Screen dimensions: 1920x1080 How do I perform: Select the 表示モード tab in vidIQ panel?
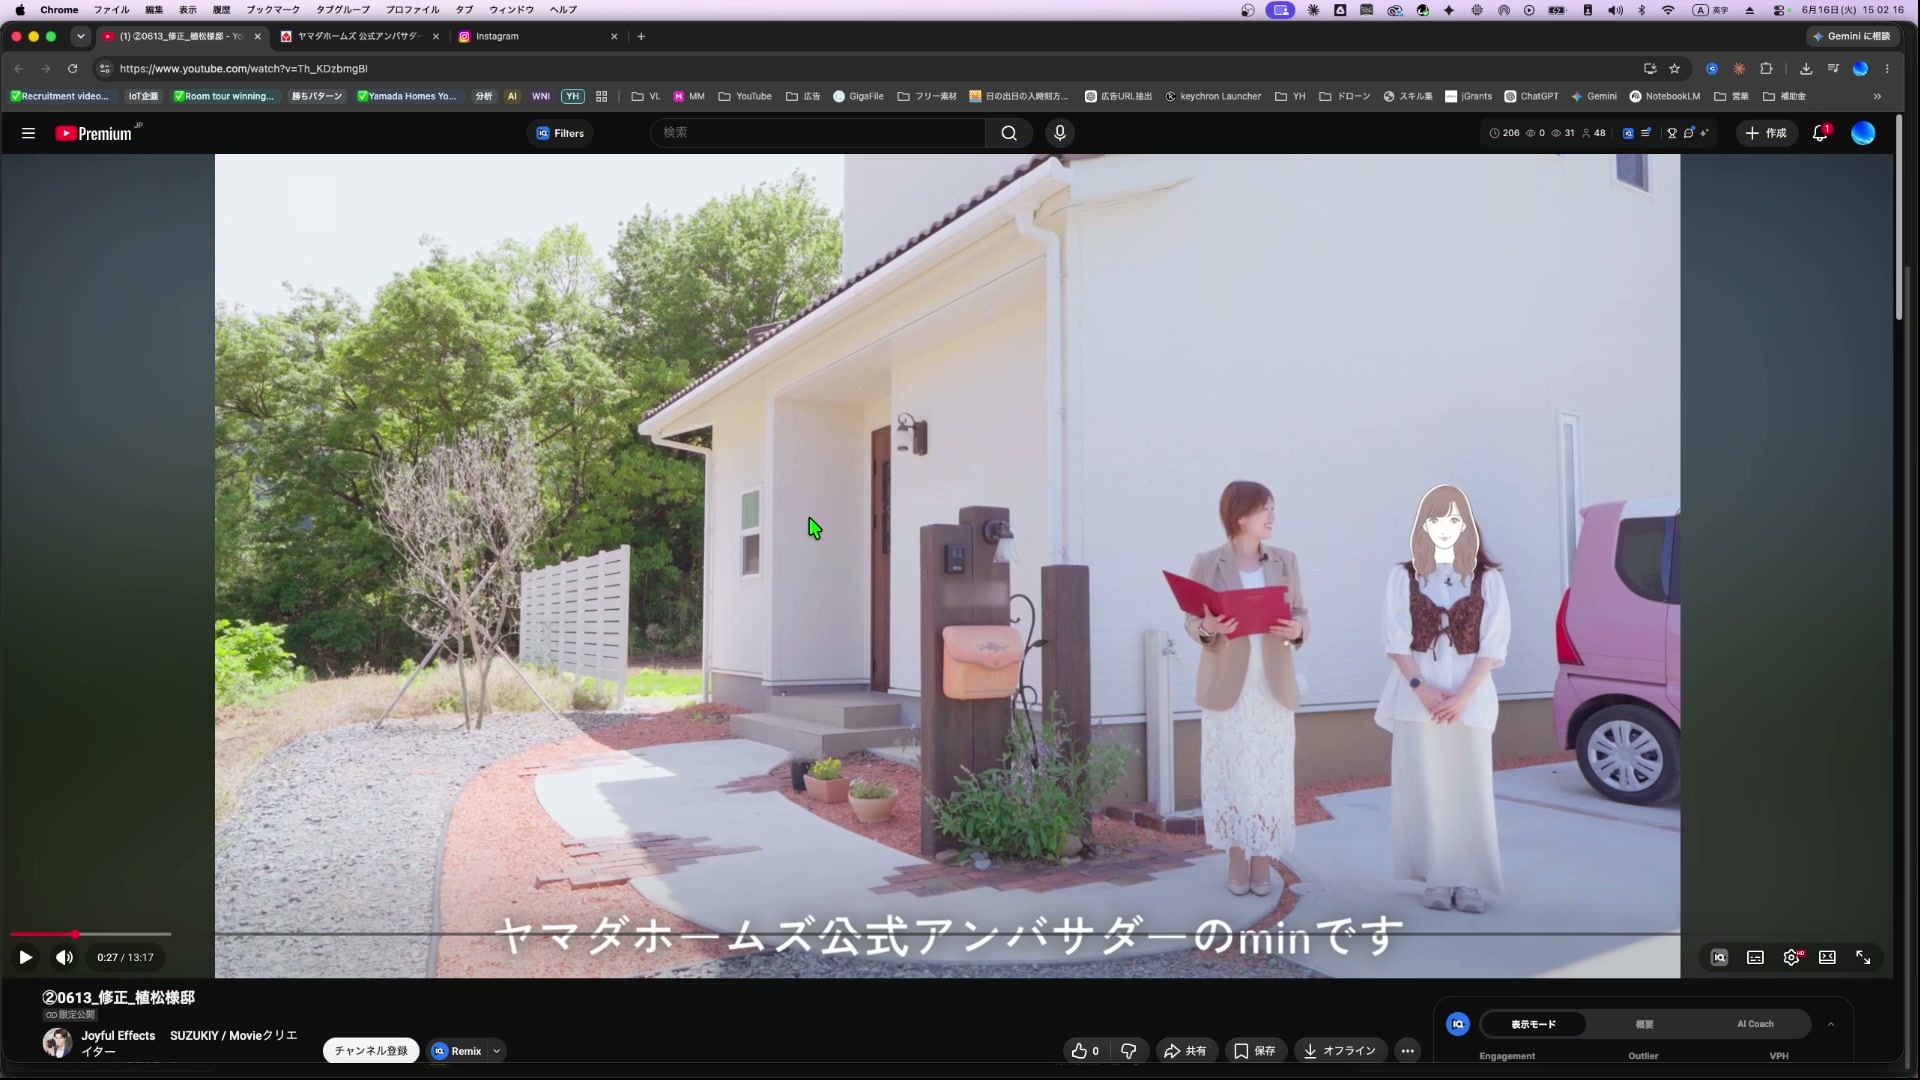tap(1533, 1024)
